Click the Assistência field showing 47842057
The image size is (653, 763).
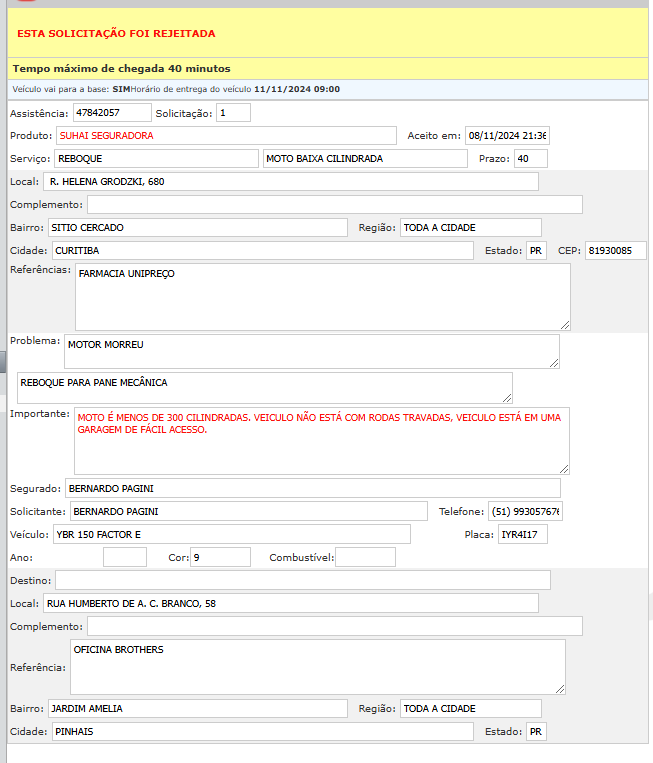coord(112,113)
